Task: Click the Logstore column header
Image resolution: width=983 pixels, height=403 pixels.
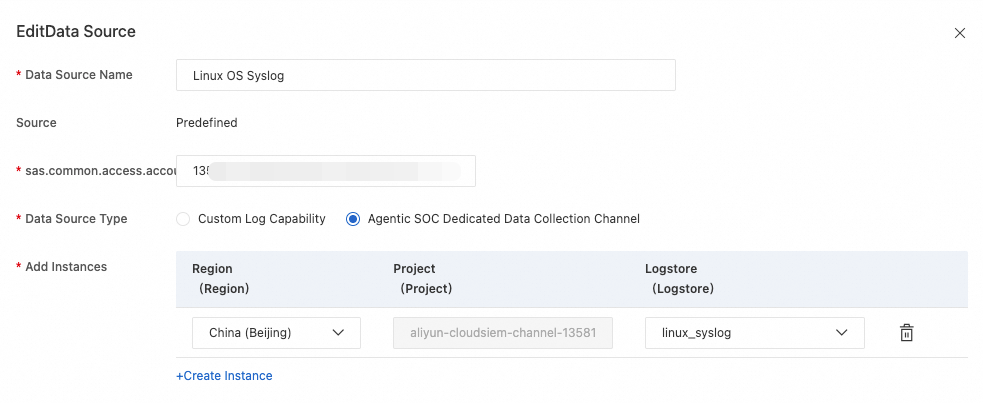Action: (680, 279)
